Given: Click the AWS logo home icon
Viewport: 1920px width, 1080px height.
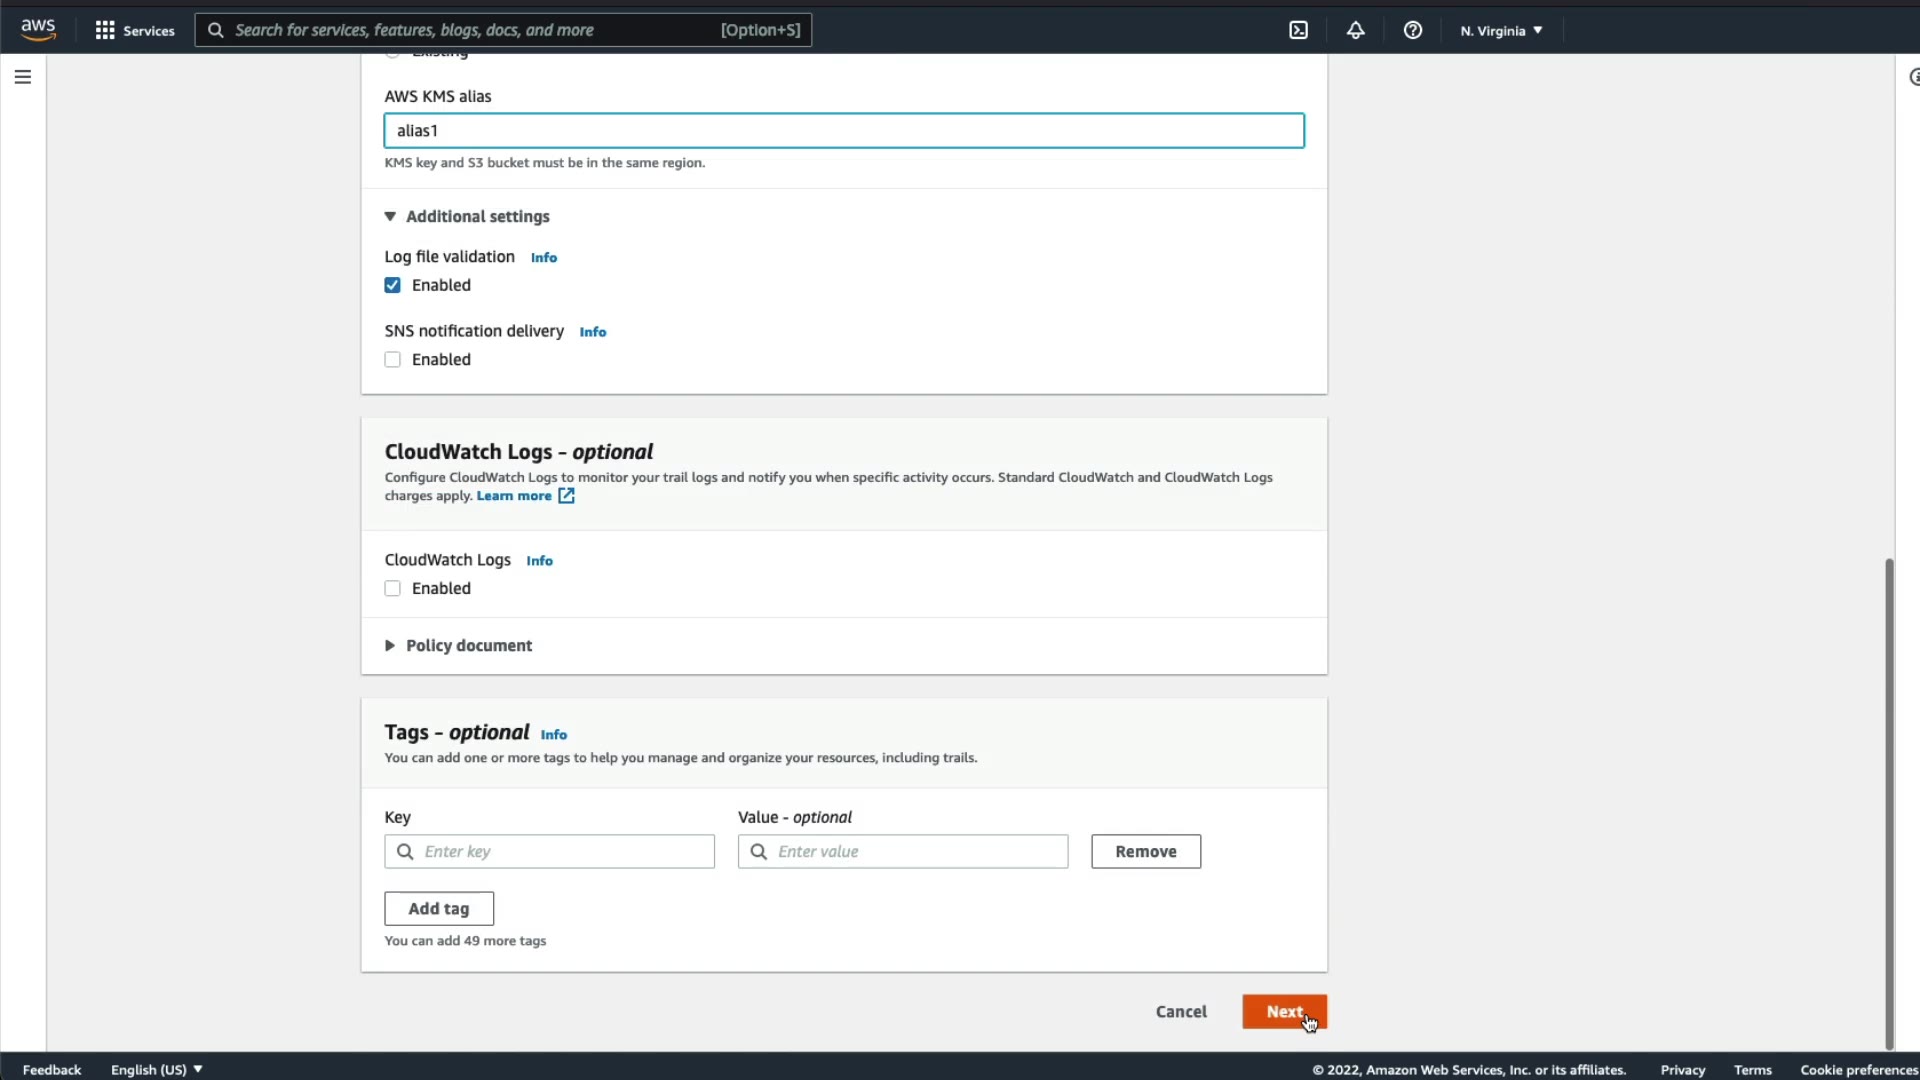Looking at the screenshot, I should [x=38, y=30].
